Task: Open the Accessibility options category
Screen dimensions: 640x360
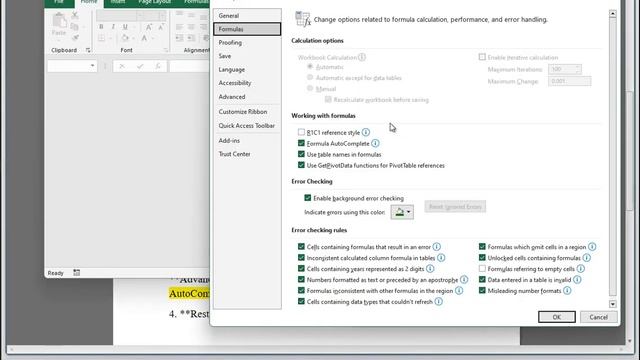Action: (x=247, y=83)
